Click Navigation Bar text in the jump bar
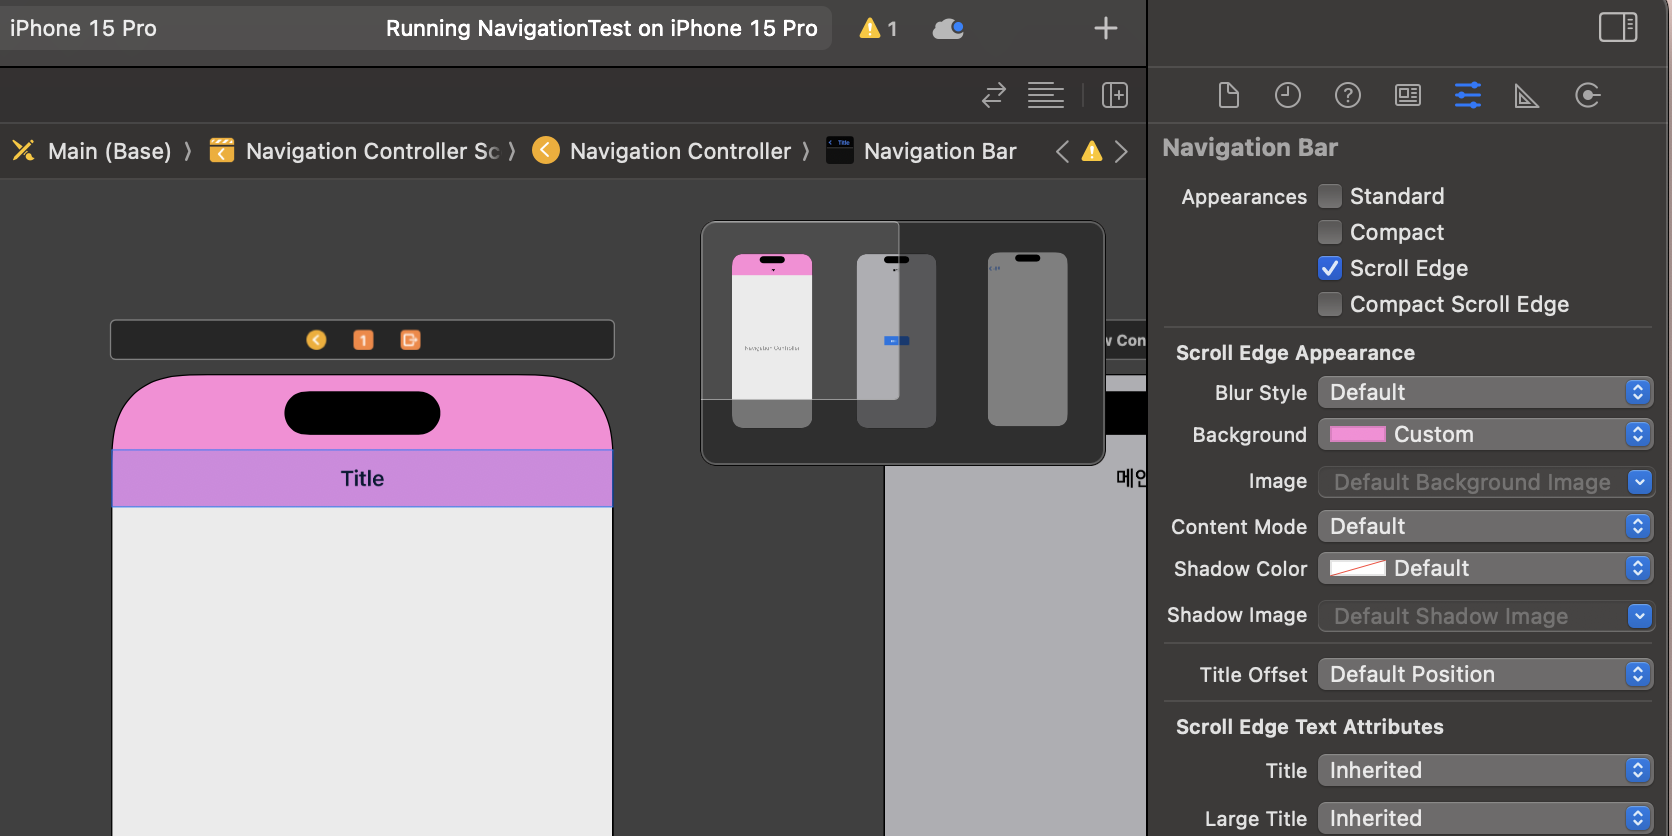 940,151
